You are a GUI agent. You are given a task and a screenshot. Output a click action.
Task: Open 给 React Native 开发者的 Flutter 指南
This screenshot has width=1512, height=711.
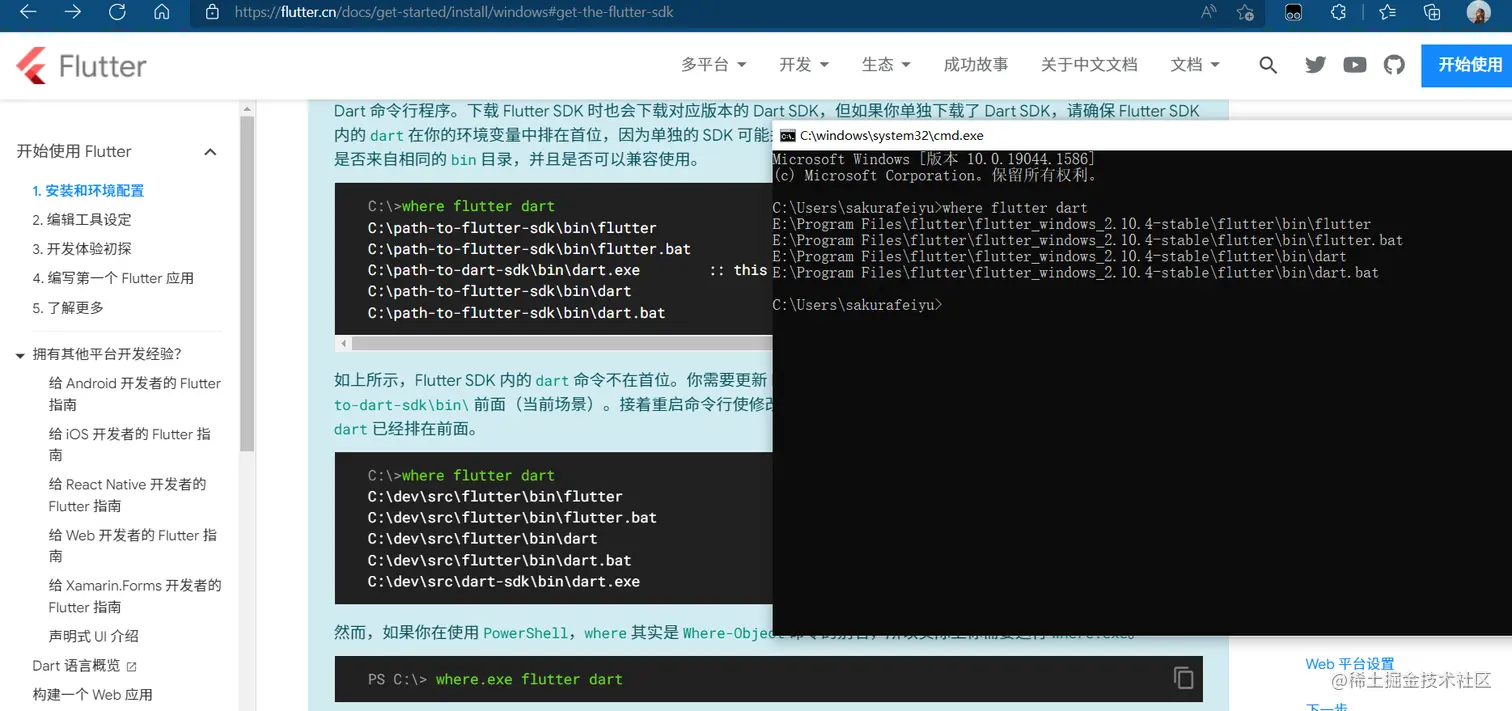[127, 495]
